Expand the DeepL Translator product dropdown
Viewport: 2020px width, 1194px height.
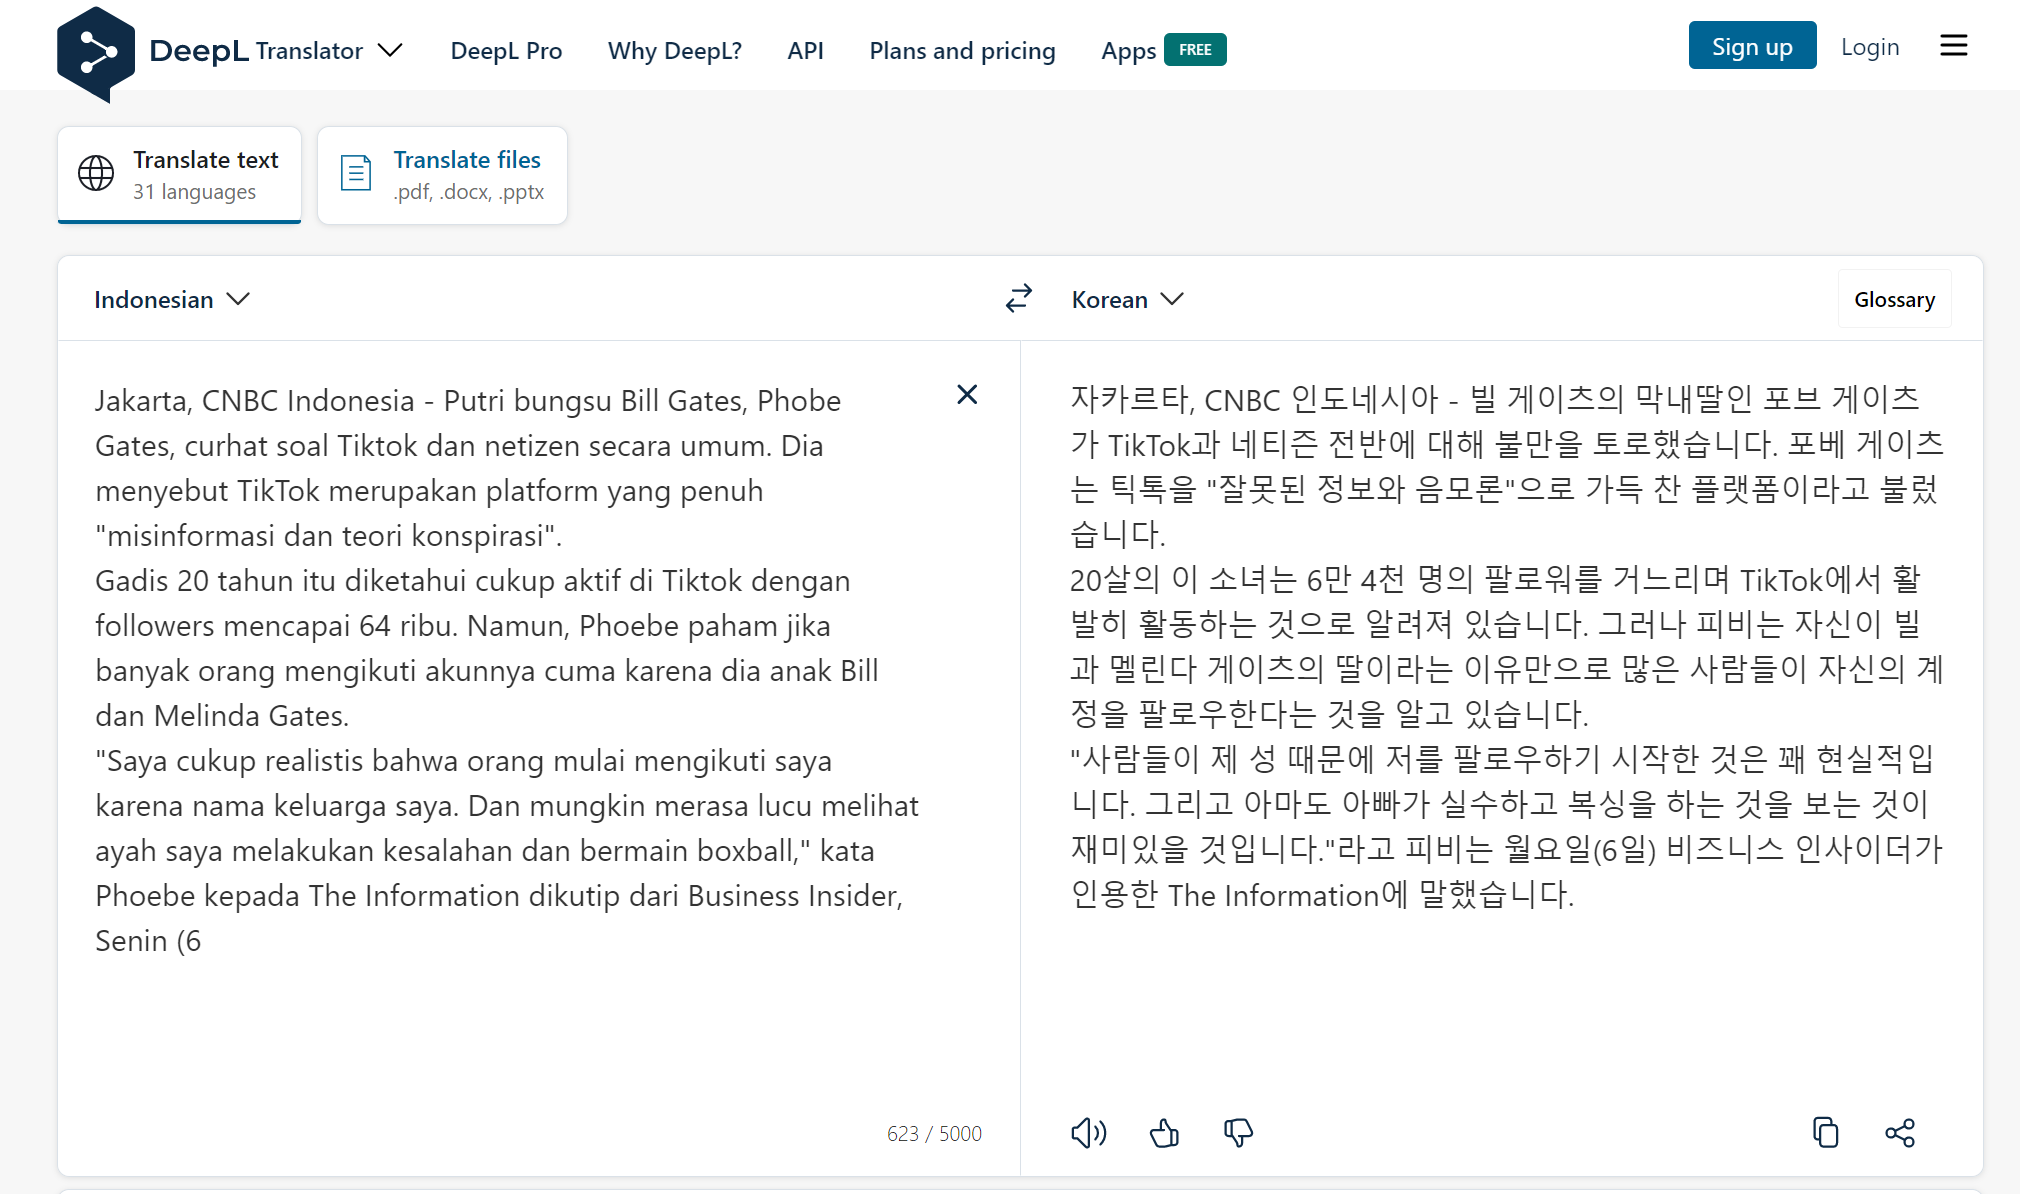pos(390,50)
